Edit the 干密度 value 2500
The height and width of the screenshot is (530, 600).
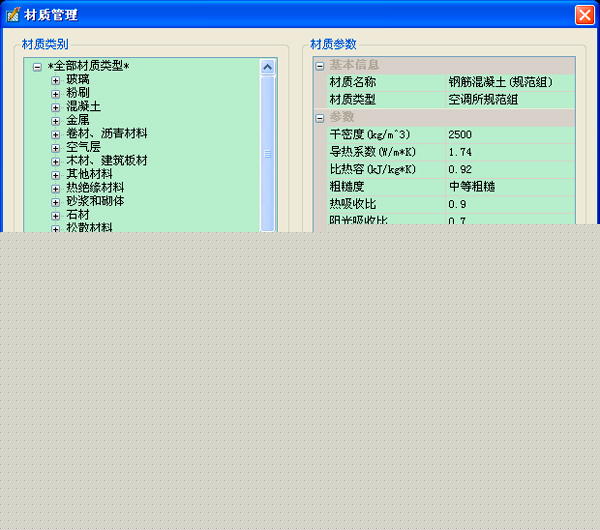tap(510, 135)
